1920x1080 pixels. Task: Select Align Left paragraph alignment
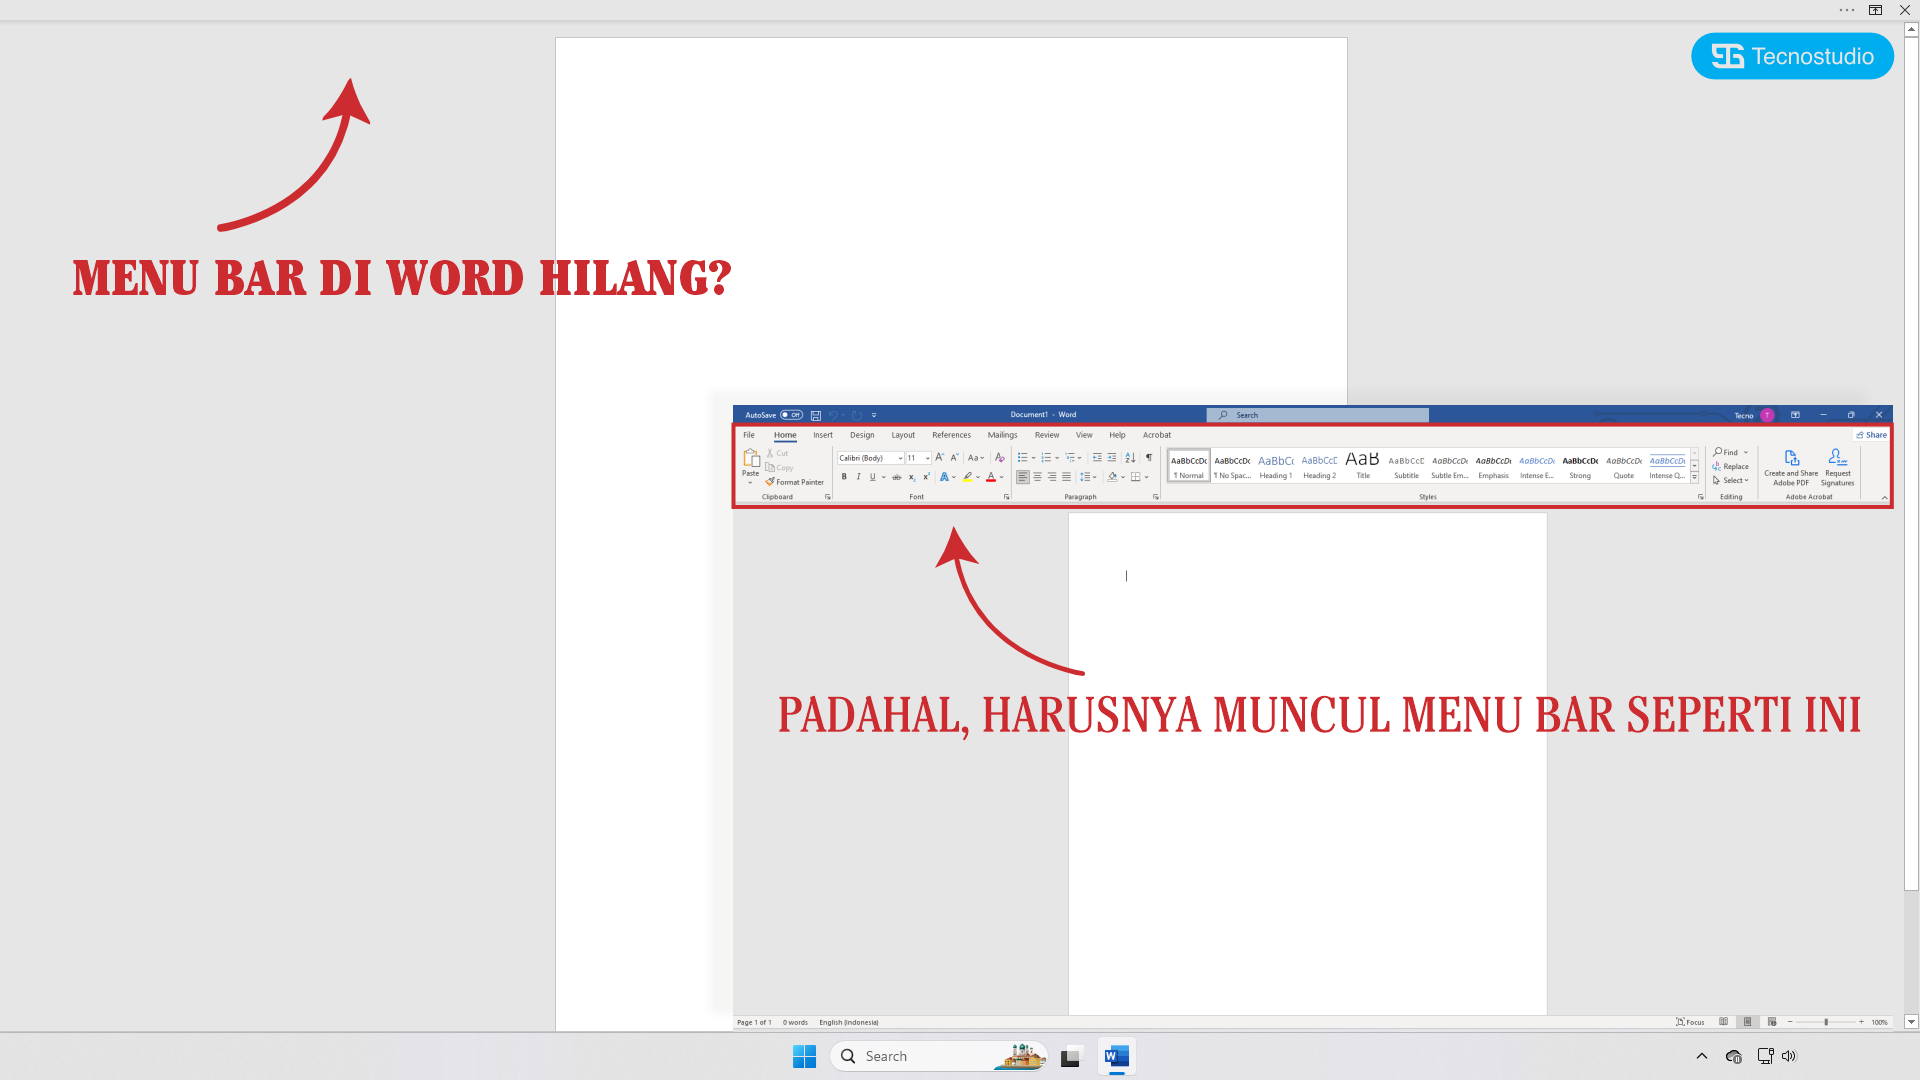pos(1023,477)
